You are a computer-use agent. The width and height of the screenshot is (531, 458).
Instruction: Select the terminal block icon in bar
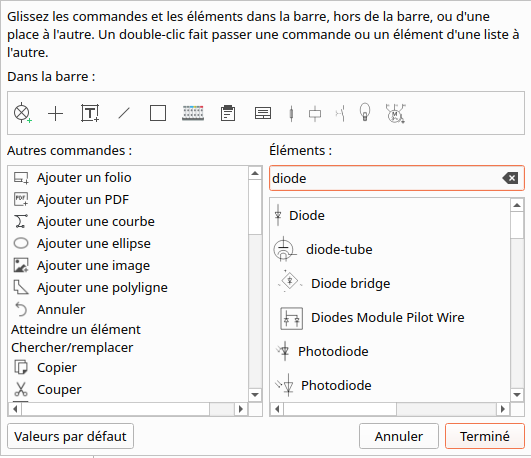pos(193,113)
